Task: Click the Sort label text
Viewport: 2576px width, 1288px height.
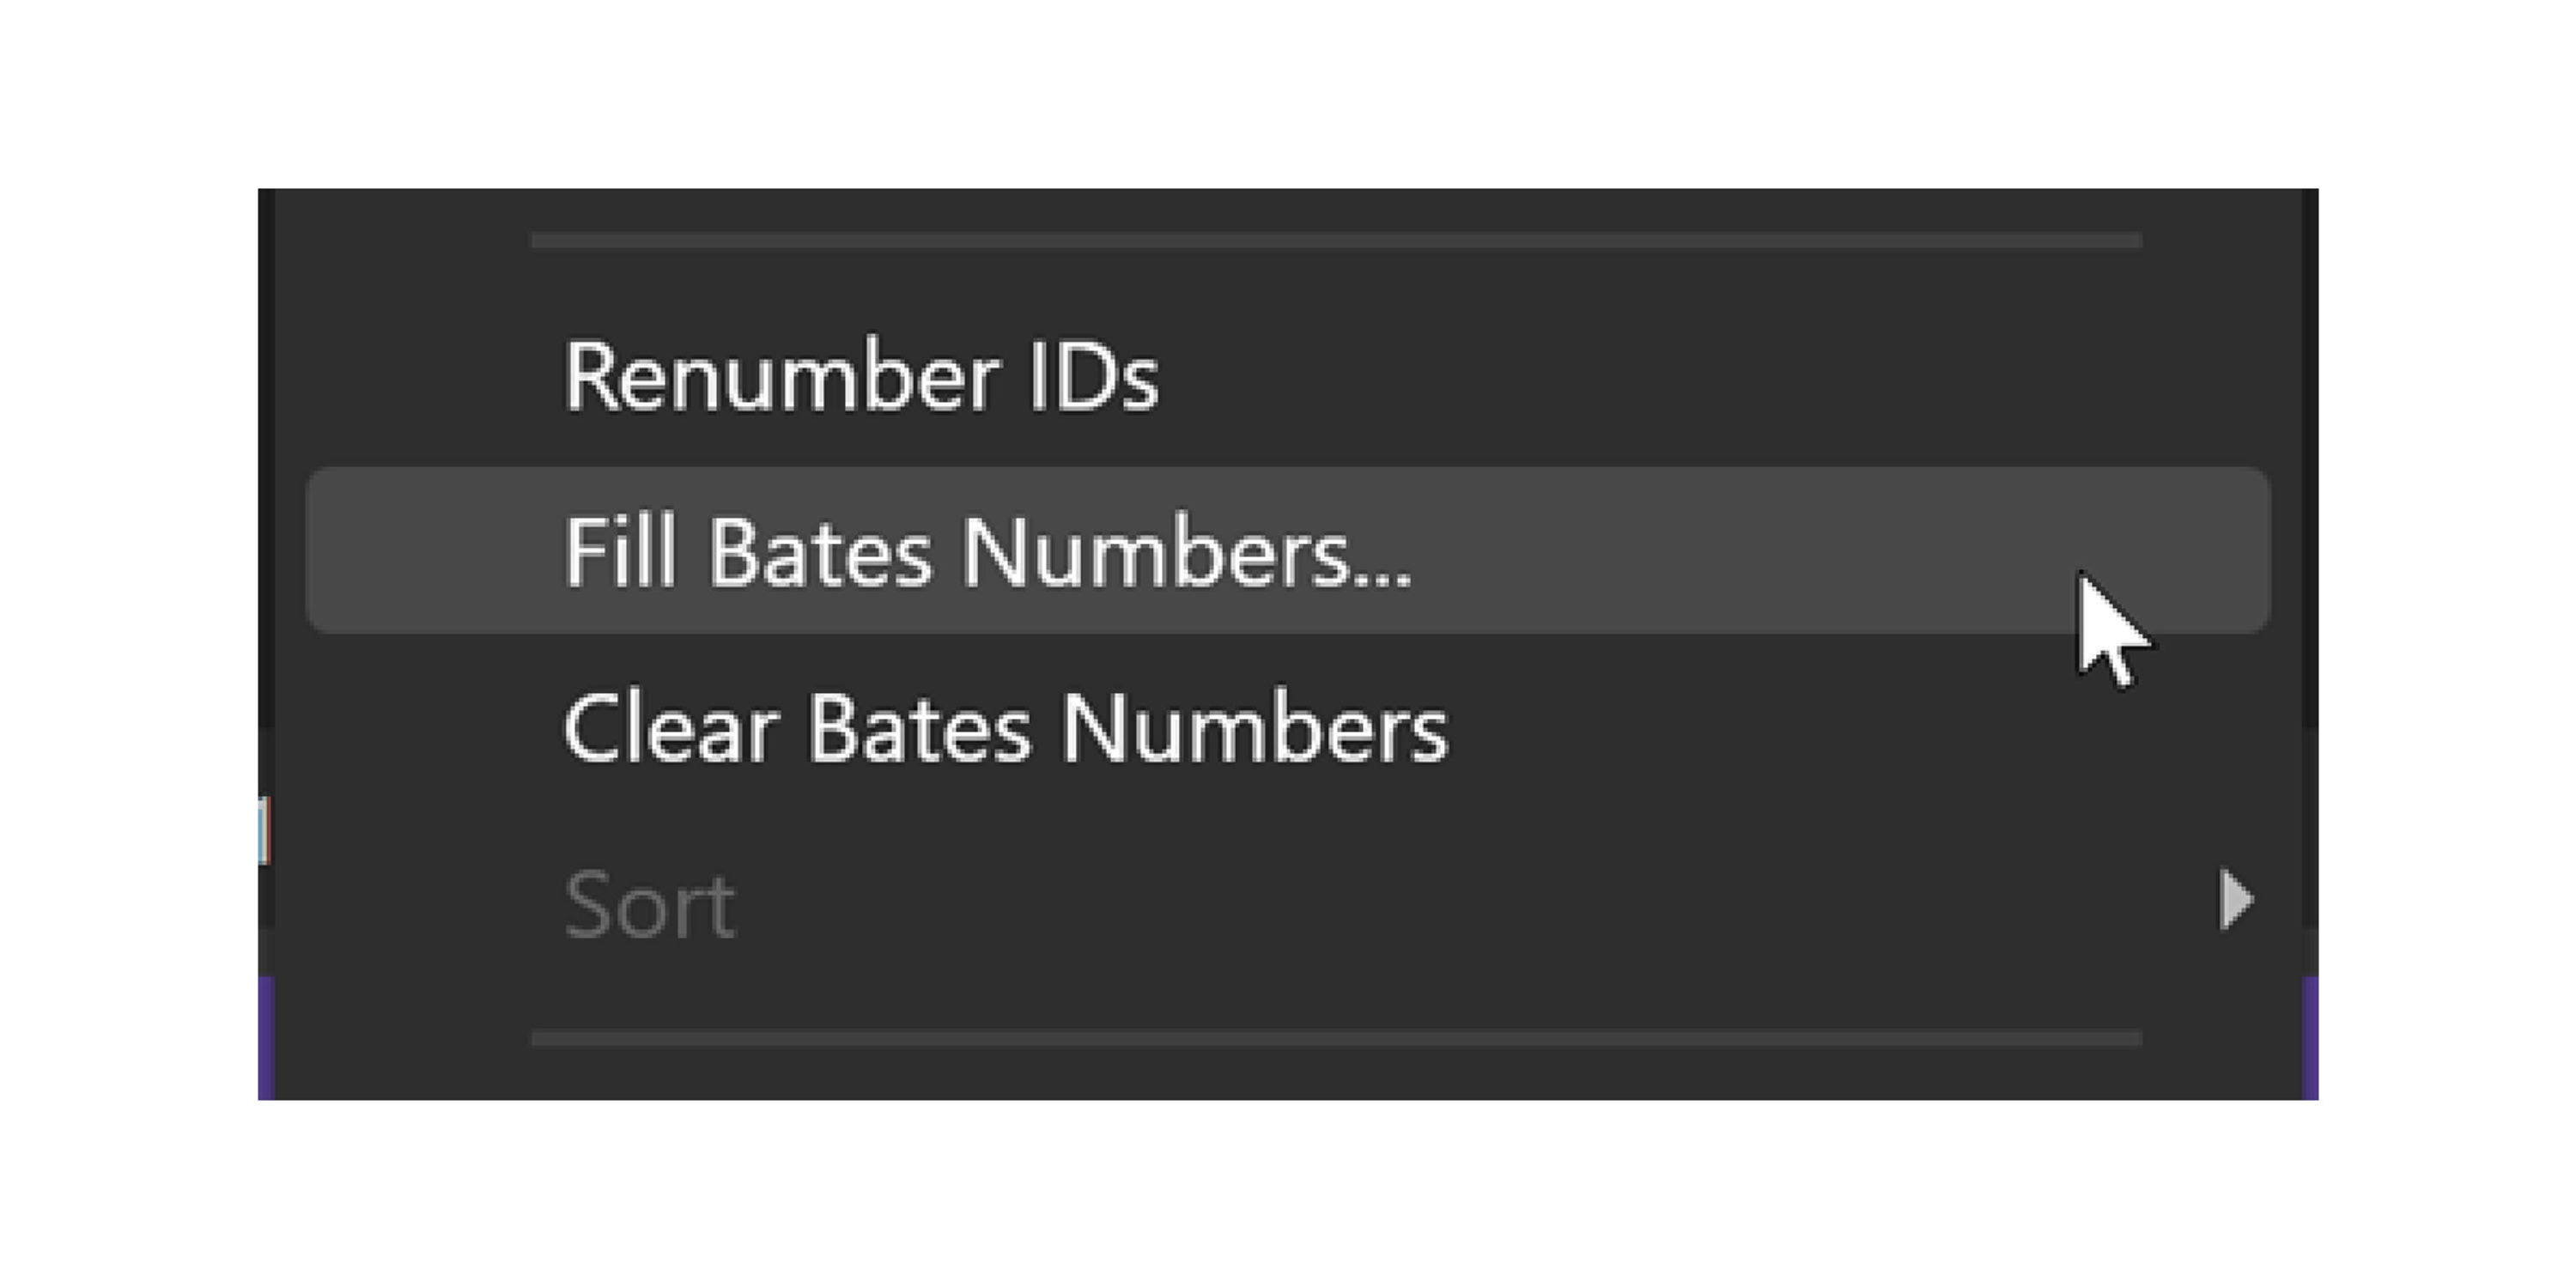Action: pos(650,904)
